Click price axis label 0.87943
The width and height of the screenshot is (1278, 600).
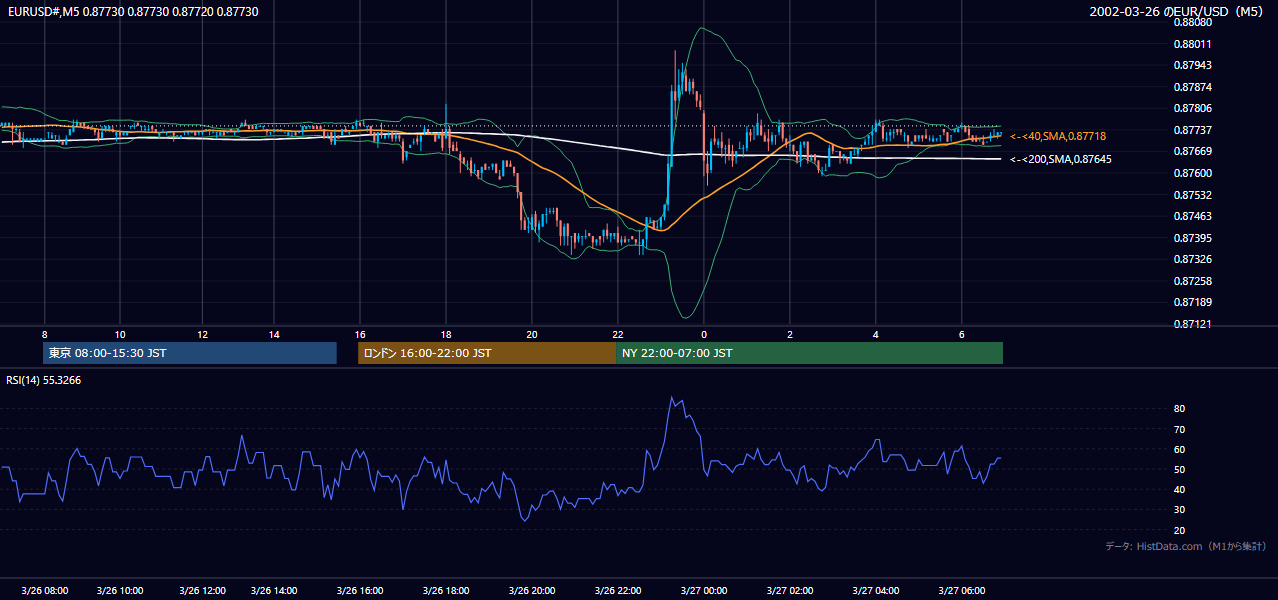click(x=1193, y=66)
